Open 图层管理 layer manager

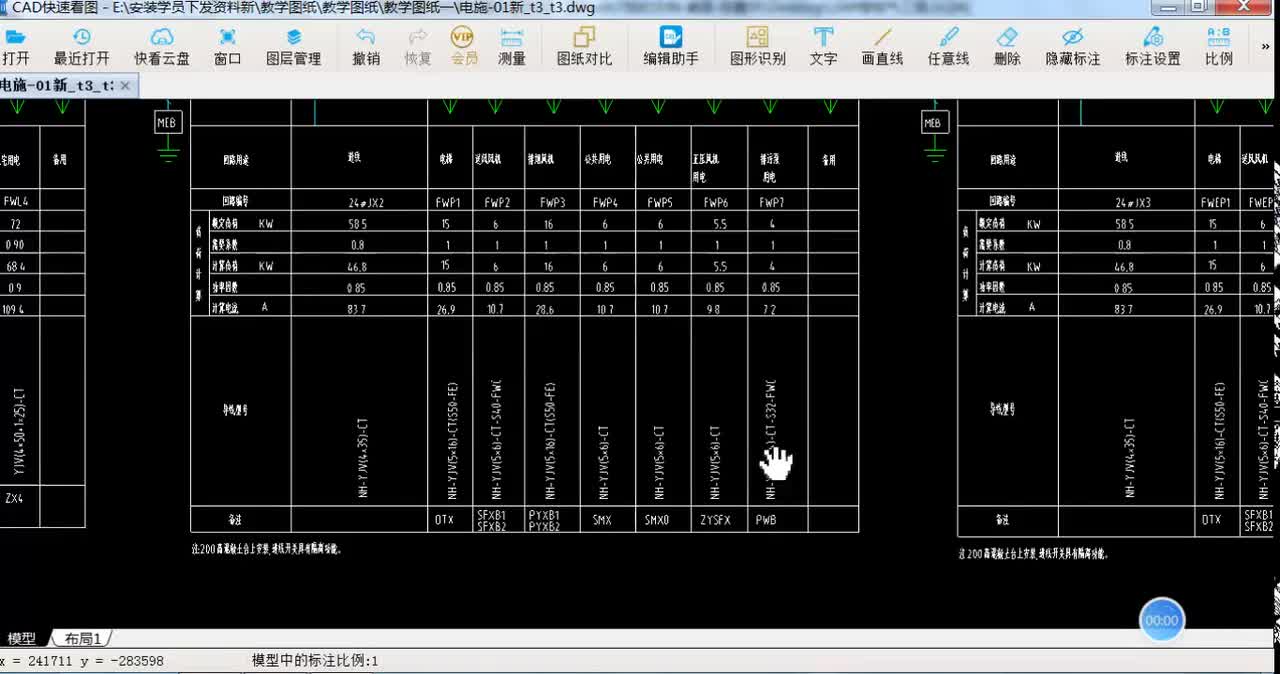tap(294, 47)
